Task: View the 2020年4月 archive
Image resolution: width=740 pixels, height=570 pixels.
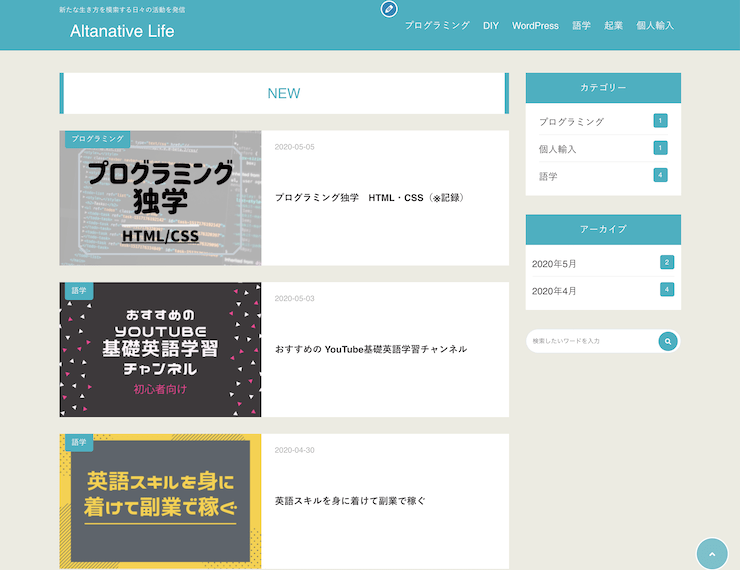Action: coord(554,291)
